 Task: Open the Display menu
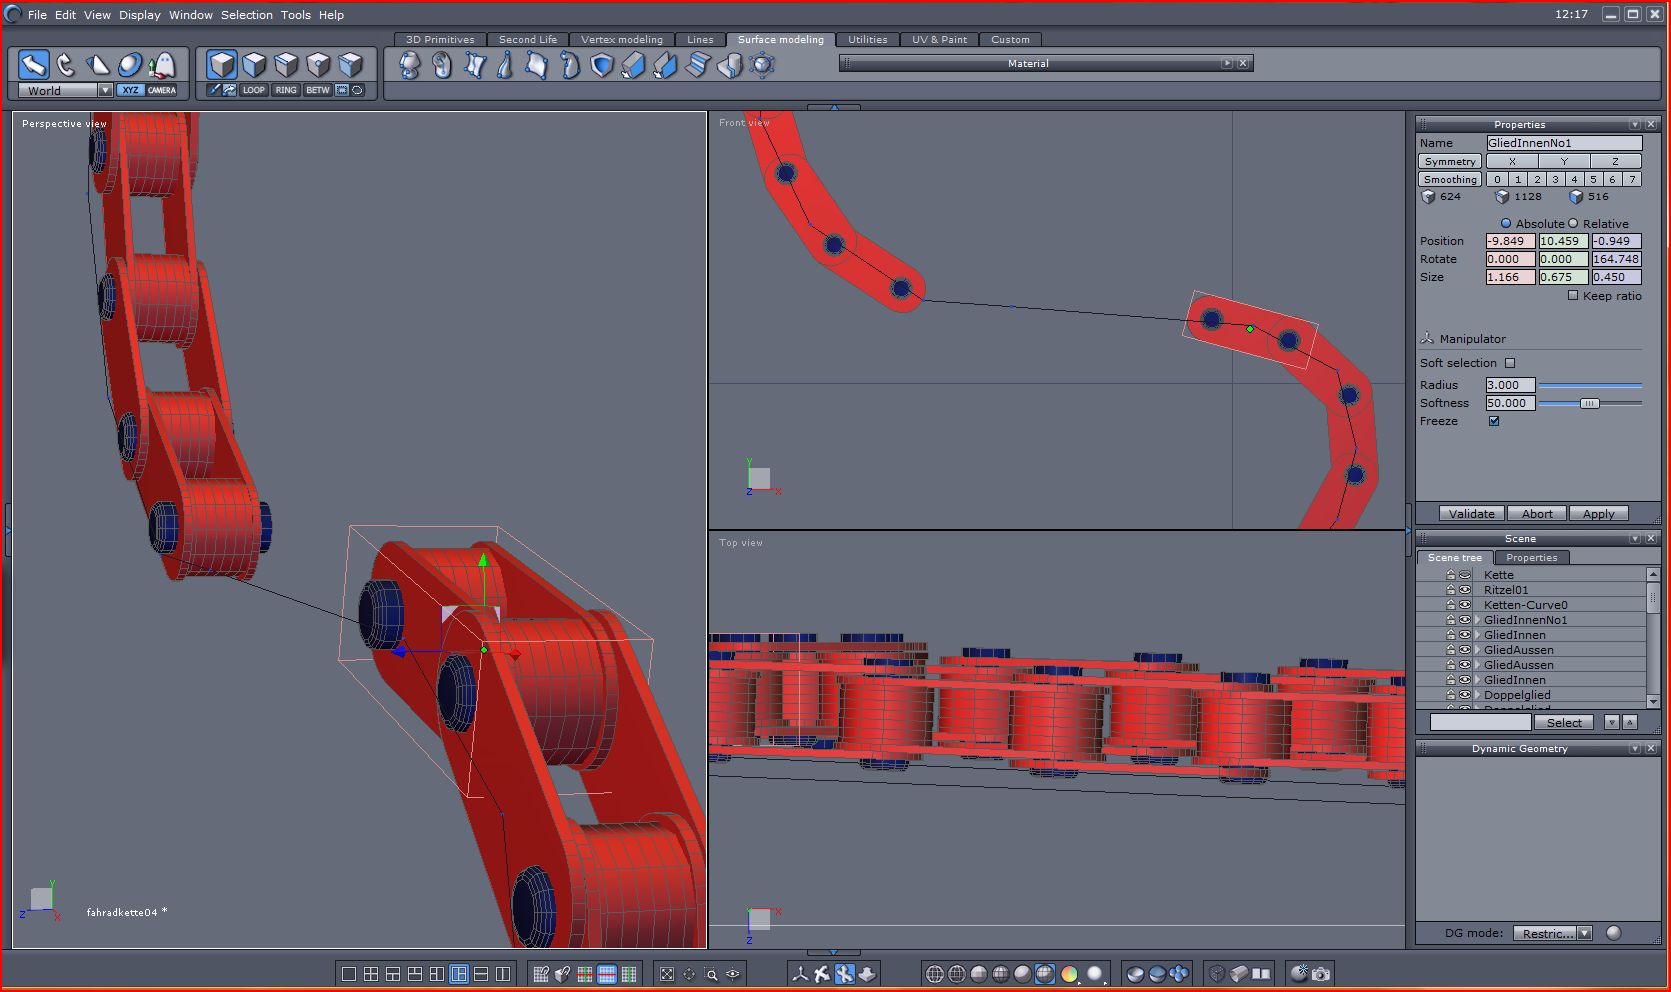click(x=140, y=15)
